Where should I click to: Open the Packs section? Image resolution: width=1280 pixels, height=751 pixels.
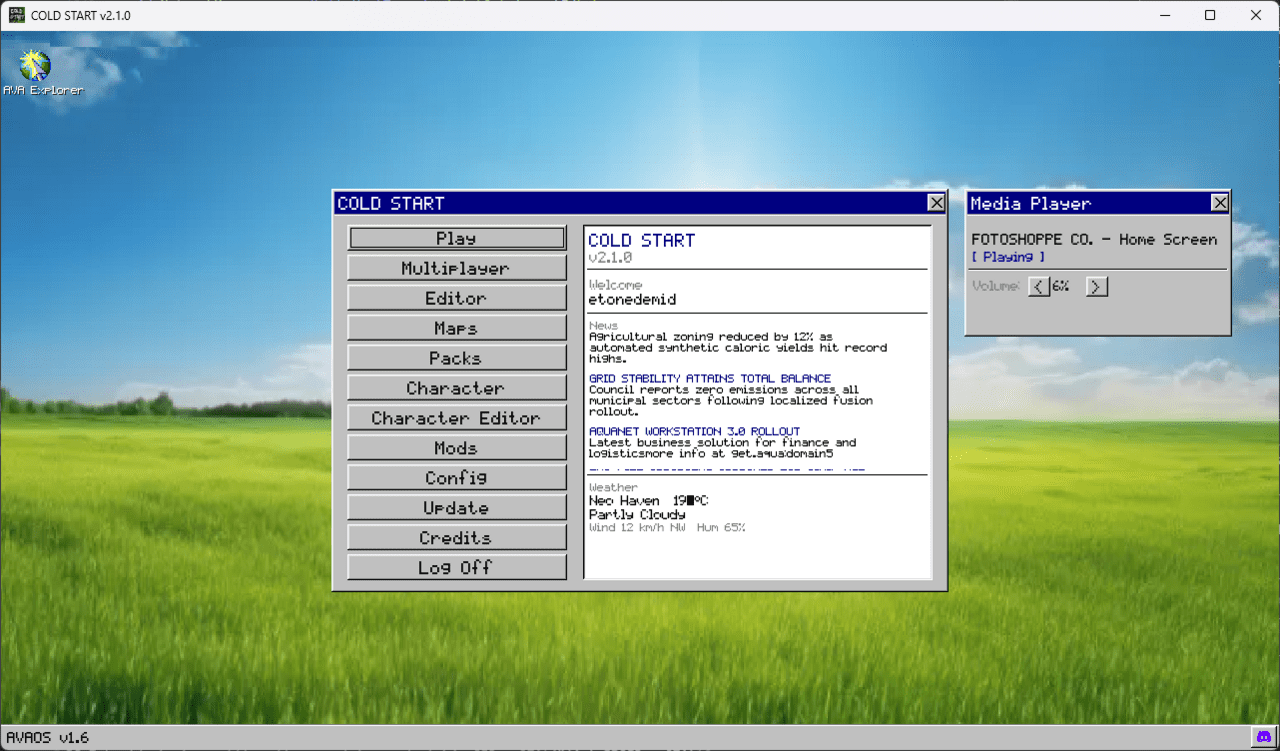coord(457,358)
